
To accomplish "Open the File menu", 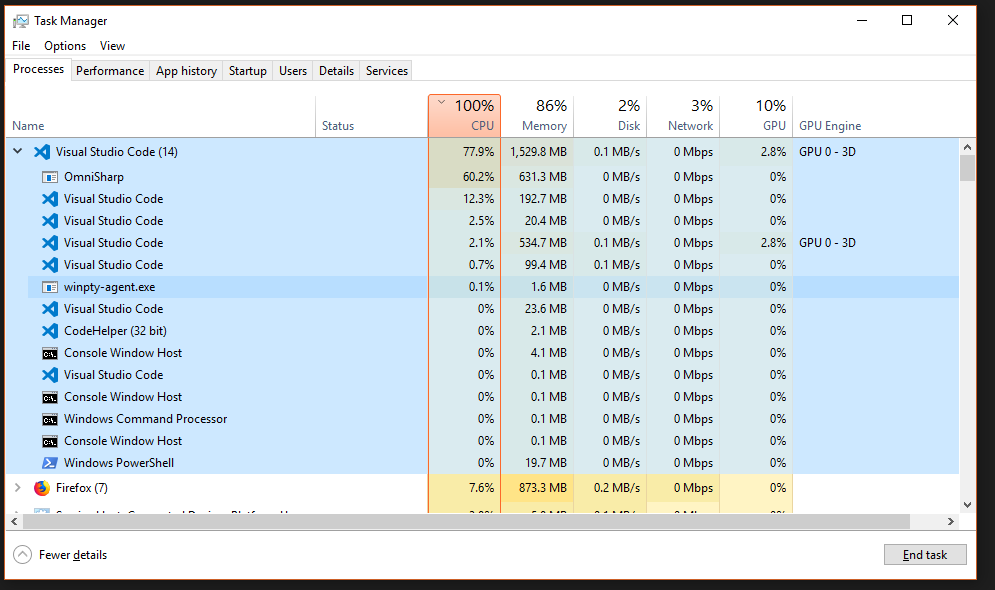I will 21,46.
